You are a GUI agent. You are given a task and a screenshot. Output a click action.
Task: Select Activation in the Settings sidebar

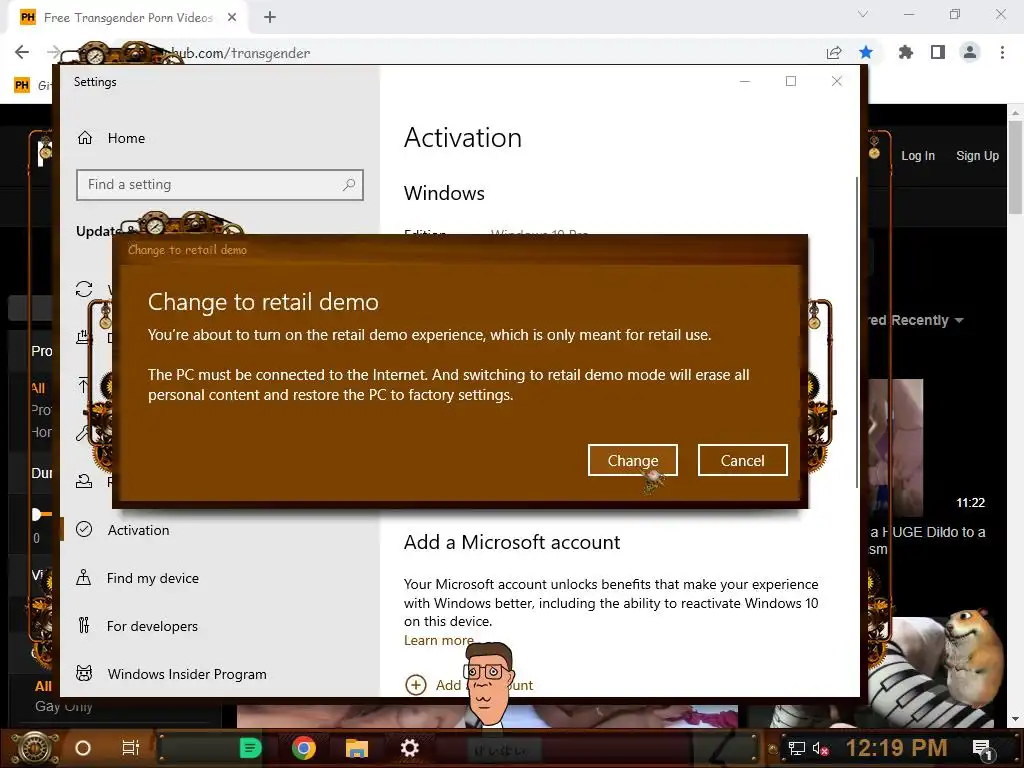coord(138,530)
